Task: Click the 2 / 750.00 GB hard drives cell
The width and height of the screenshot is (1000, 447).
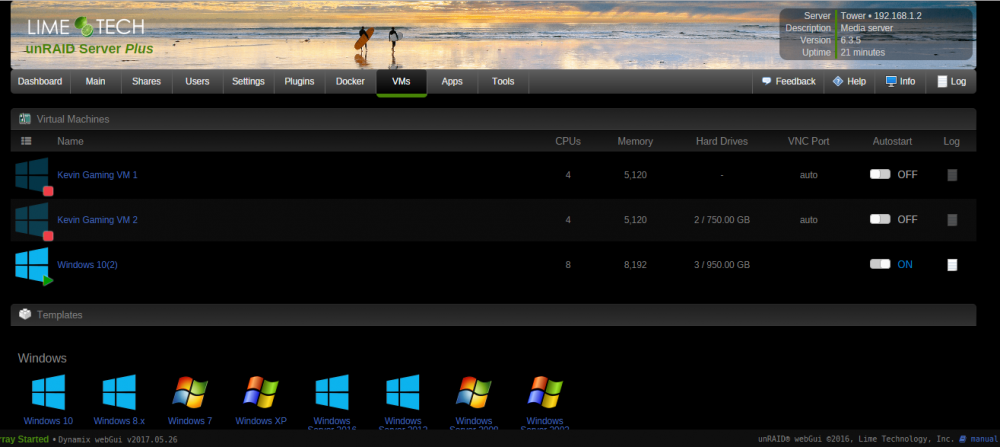Action: pos(722,220)
